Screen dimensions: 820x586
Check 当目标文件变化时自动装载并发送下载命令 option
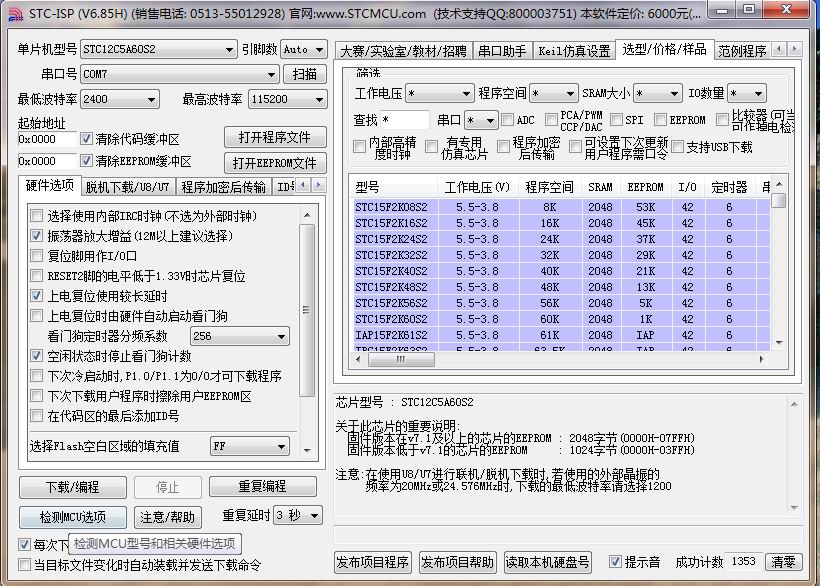tap(25, 565)
